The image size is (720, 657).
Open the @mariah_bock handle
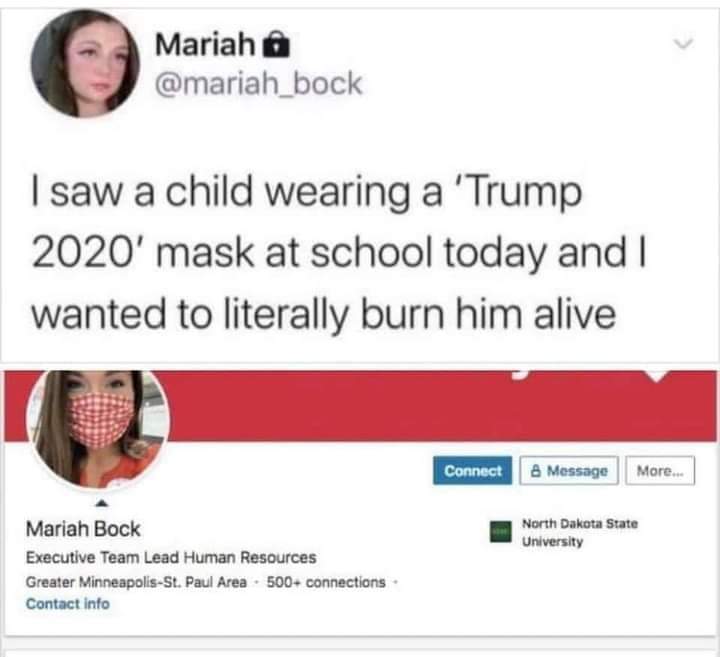259,83
